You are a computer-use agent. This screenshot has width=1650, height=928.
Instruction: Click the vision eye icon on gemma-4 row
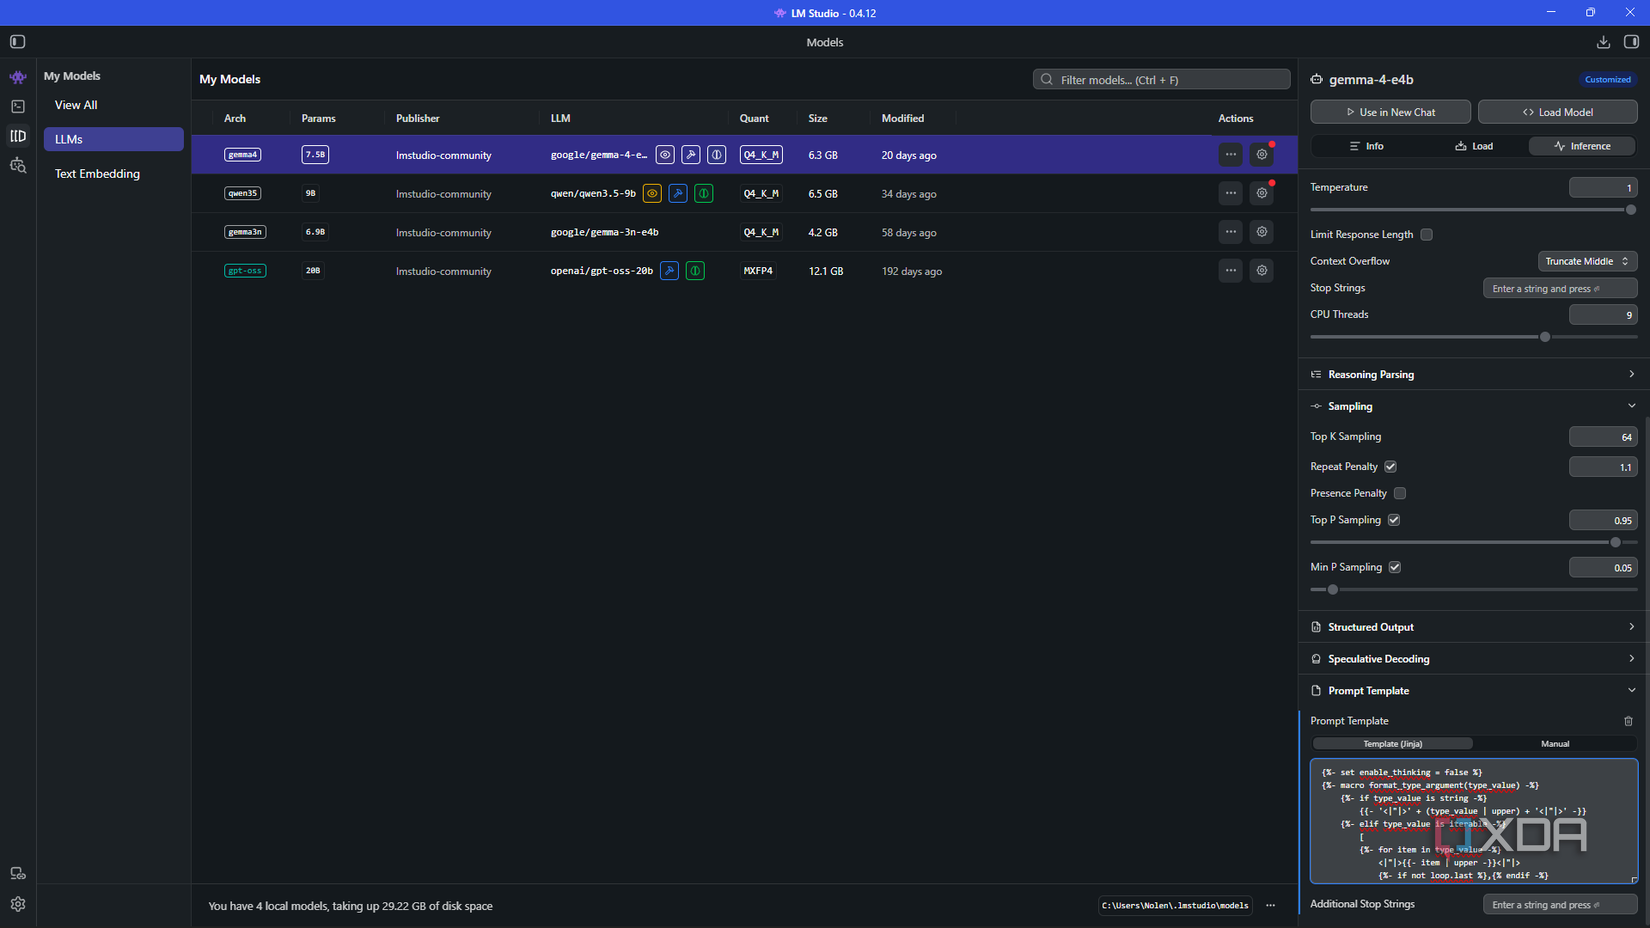[x=665, y=155]
